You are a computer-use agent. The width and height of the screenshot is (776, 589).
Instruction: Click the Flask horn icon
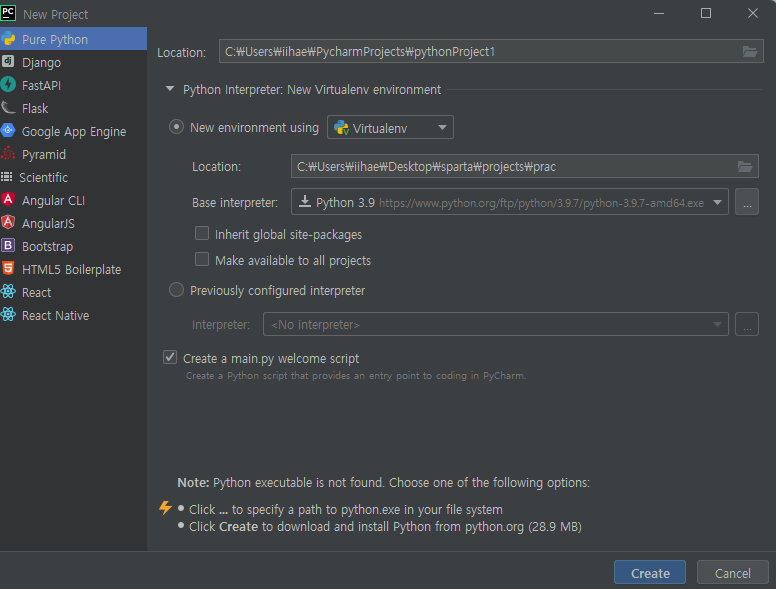click(x=8, y=107)
